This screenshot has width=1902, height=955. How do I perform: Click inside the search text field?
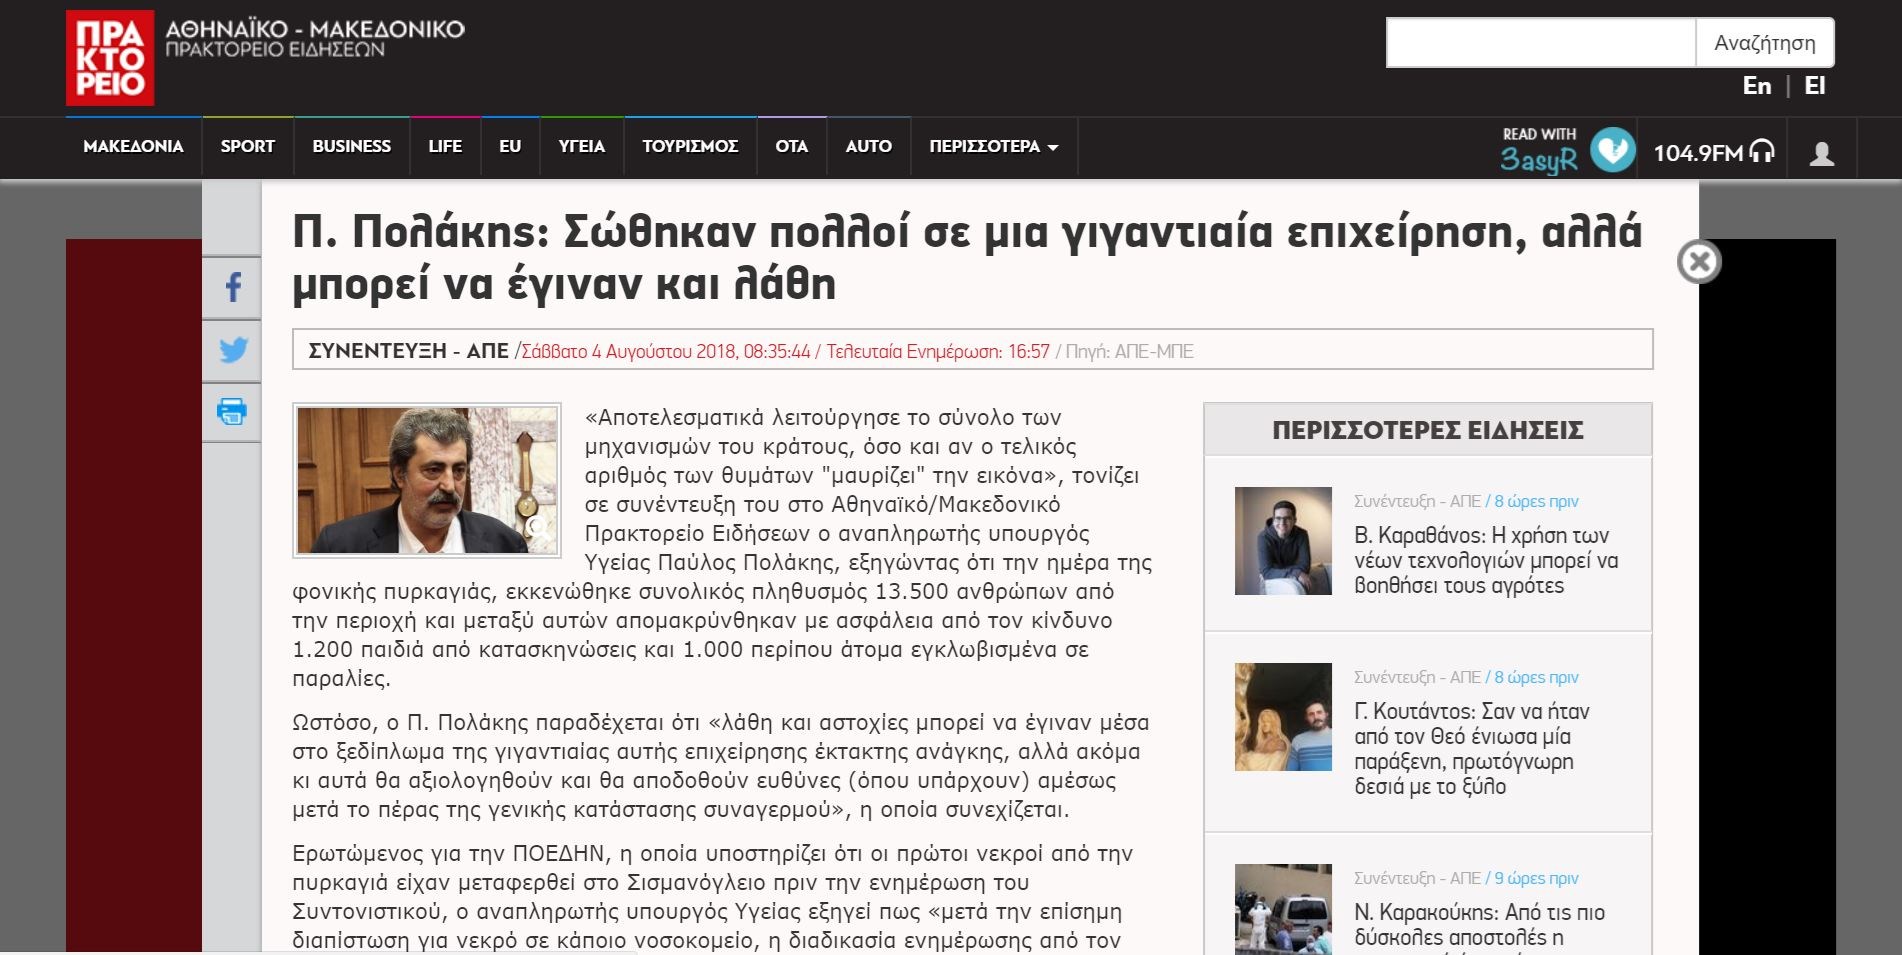1540,43
